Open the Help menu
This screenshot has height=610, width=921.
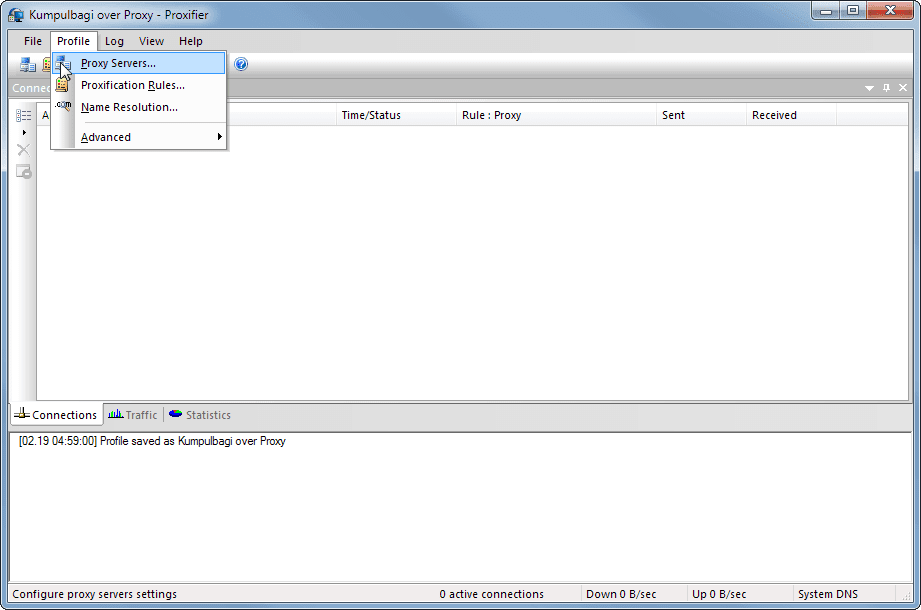190,41
